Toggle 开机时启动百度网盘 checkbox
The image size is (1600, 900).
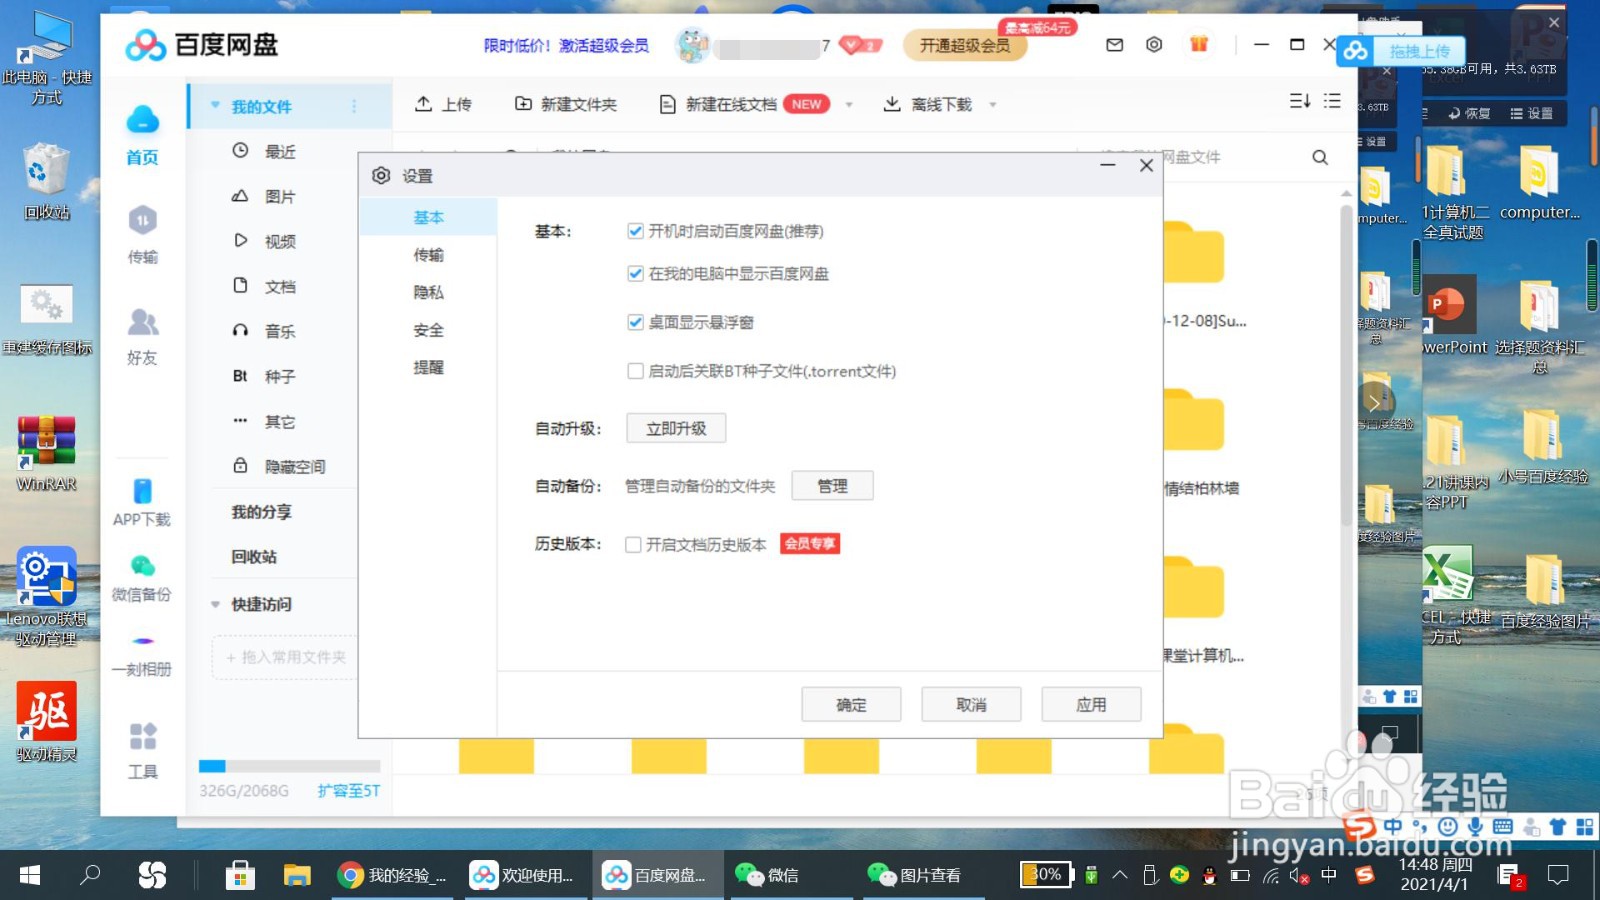coord(635,231)
